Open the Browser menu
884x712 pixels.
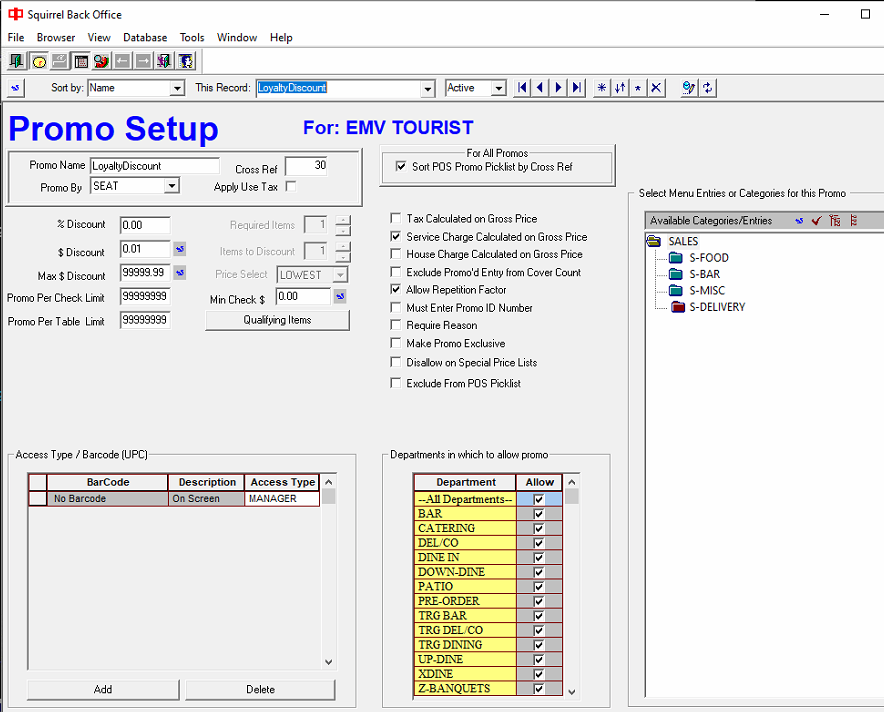tap(56, 37)
